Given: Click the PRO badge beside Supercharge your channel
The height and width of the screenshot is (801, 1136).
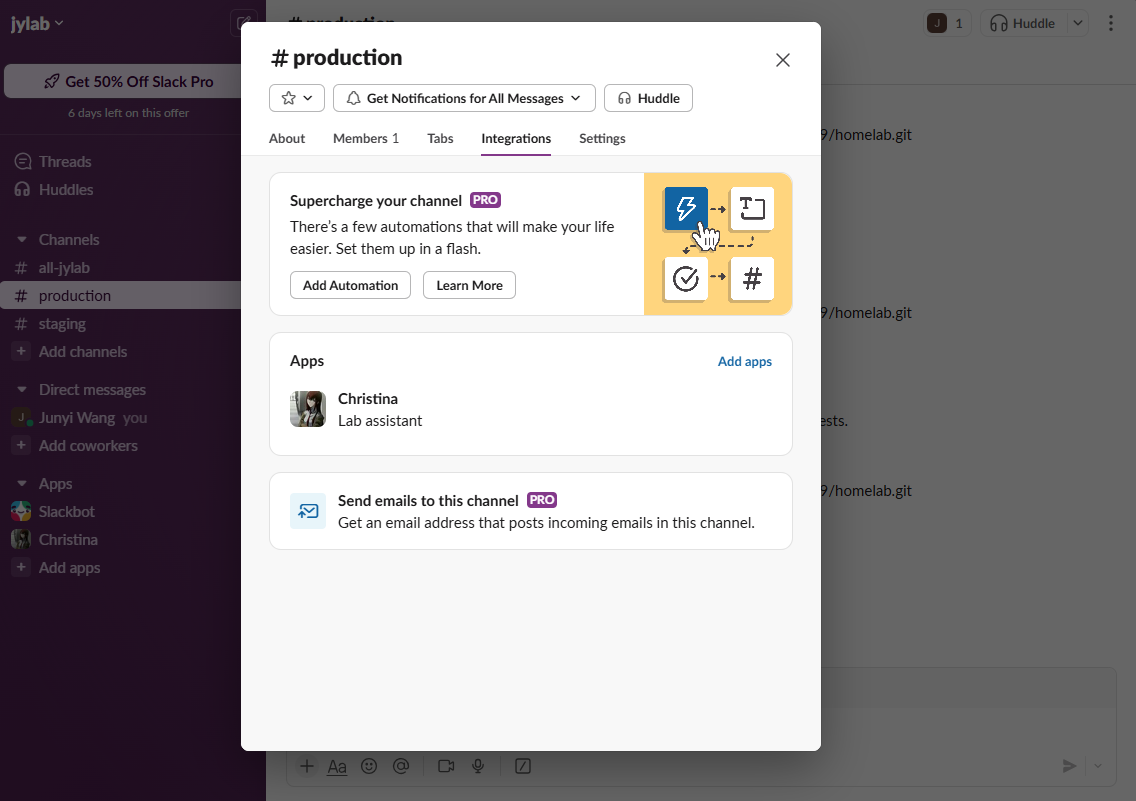Looking at the screenshot, I should [x=485, y=200].
